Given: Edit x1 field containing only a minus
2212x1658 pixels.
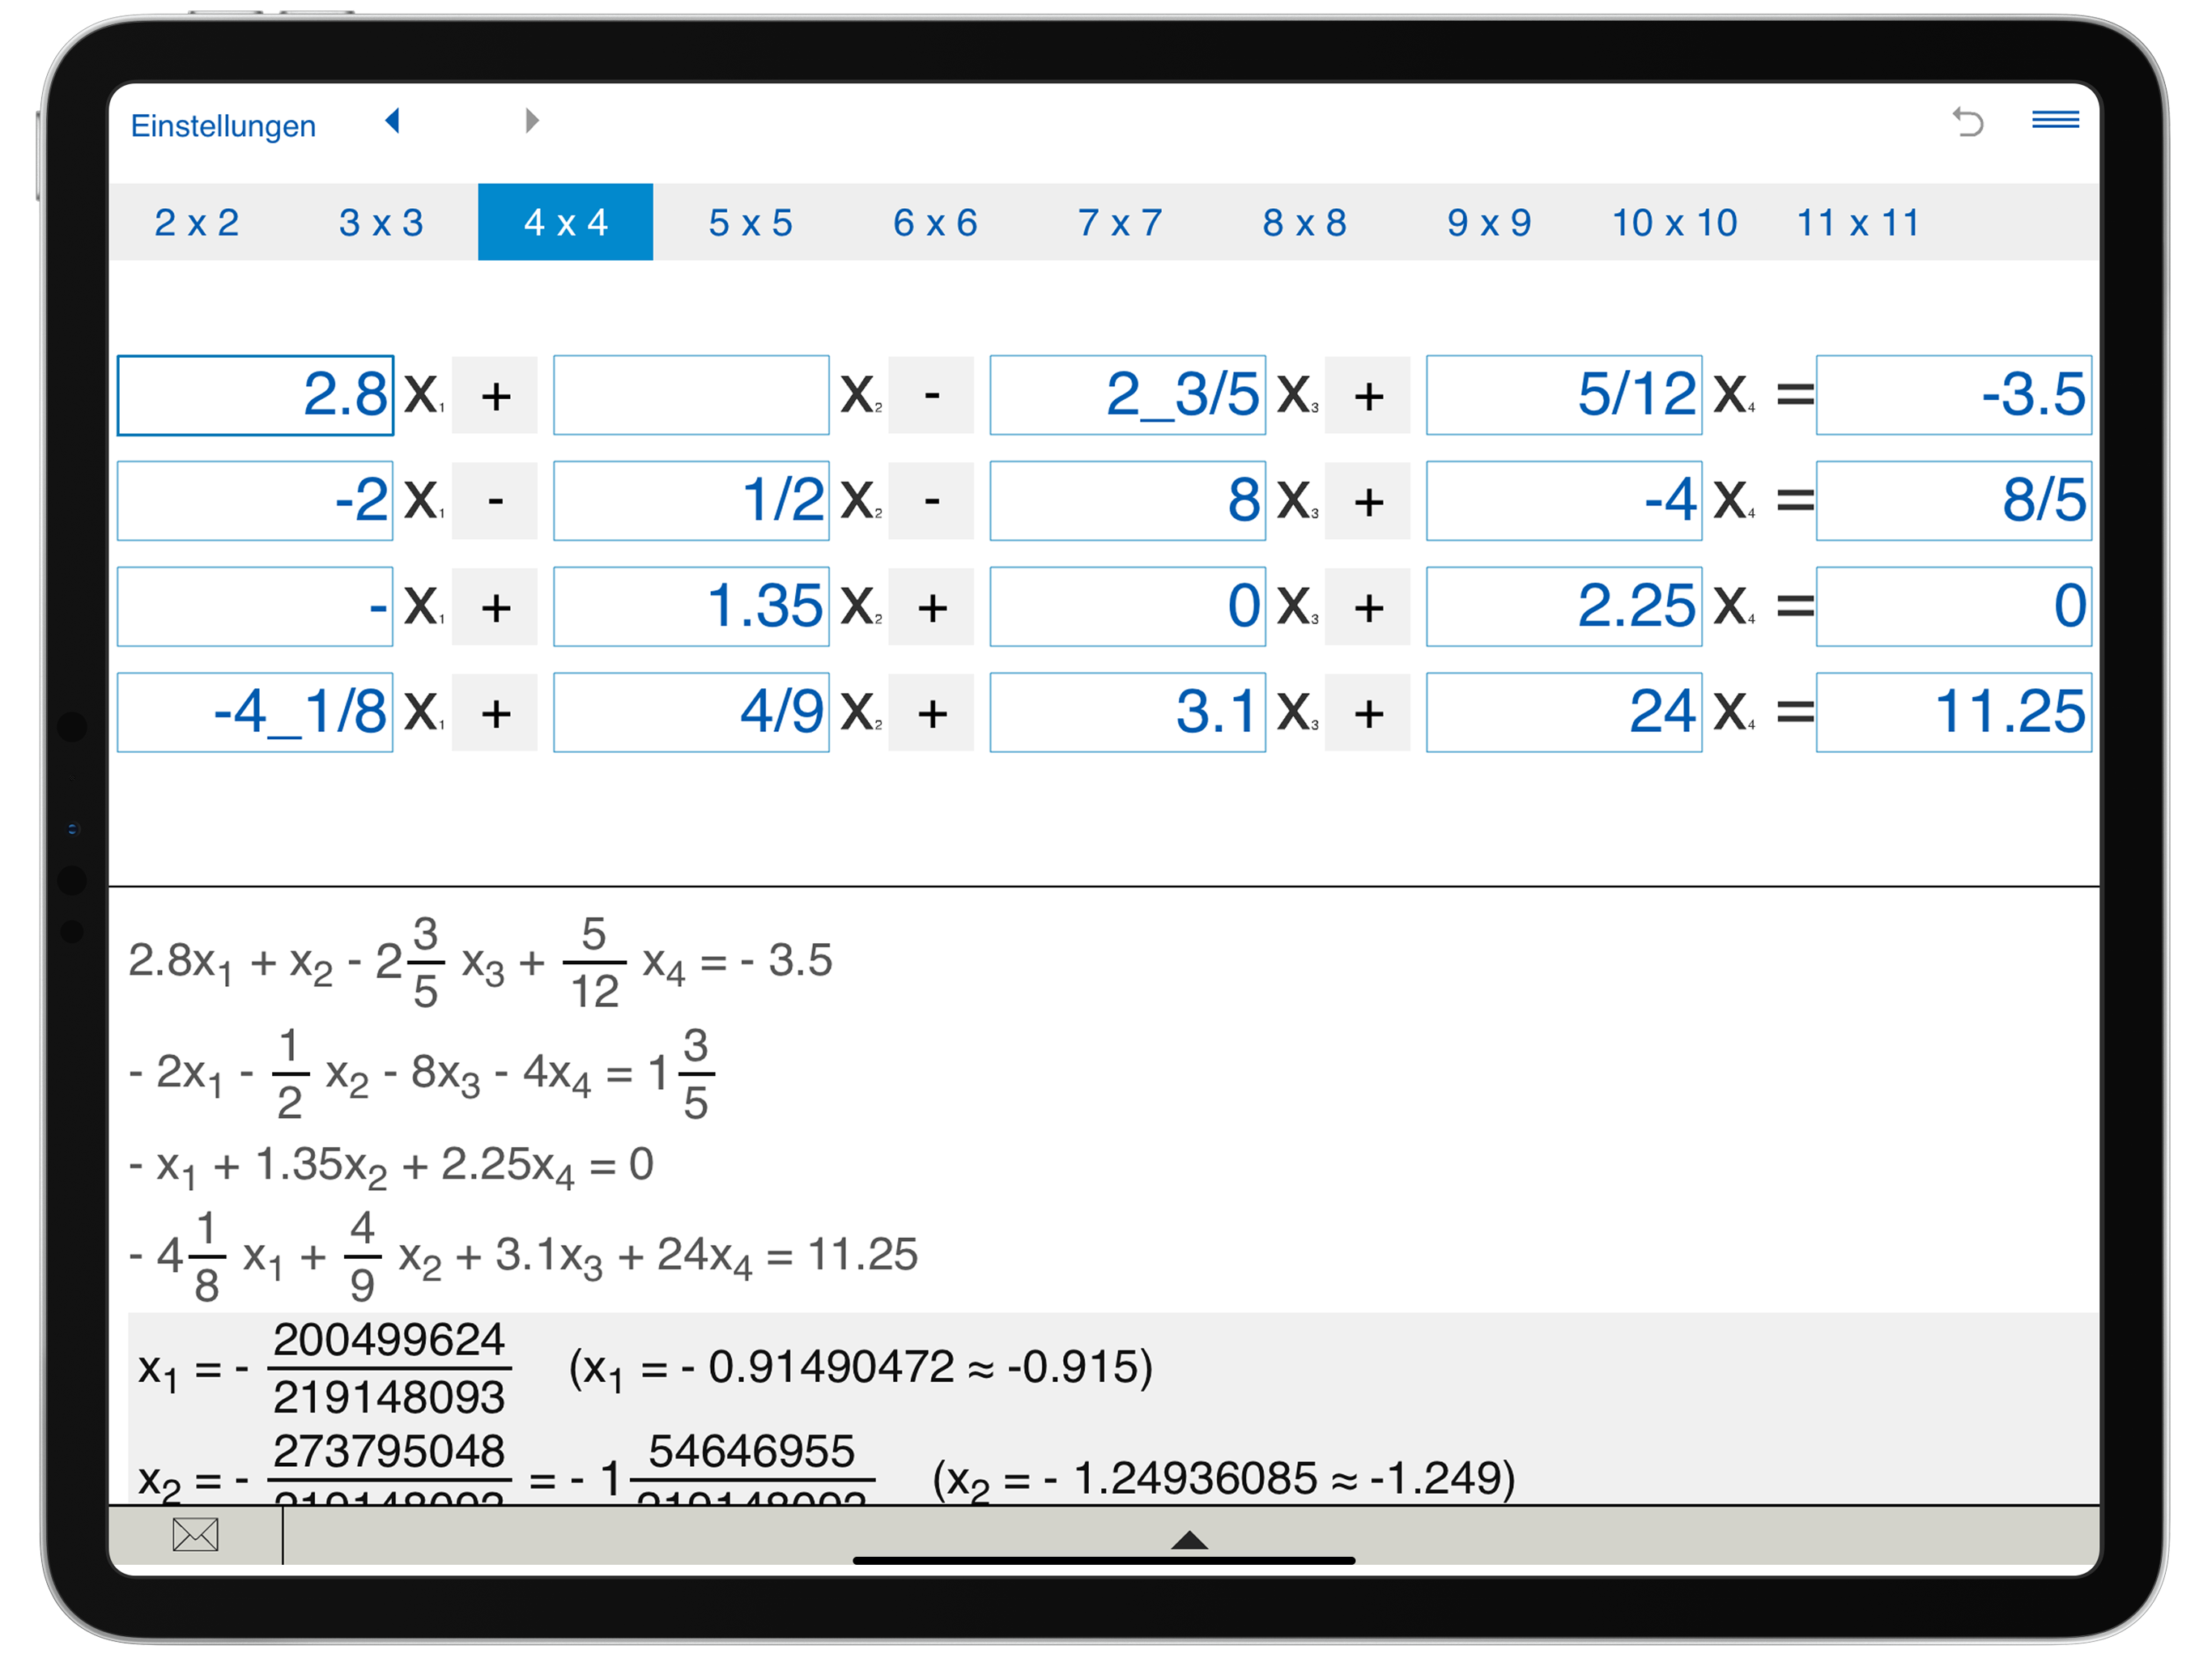Looking at the screenshot, I should (x=255, y=607).
